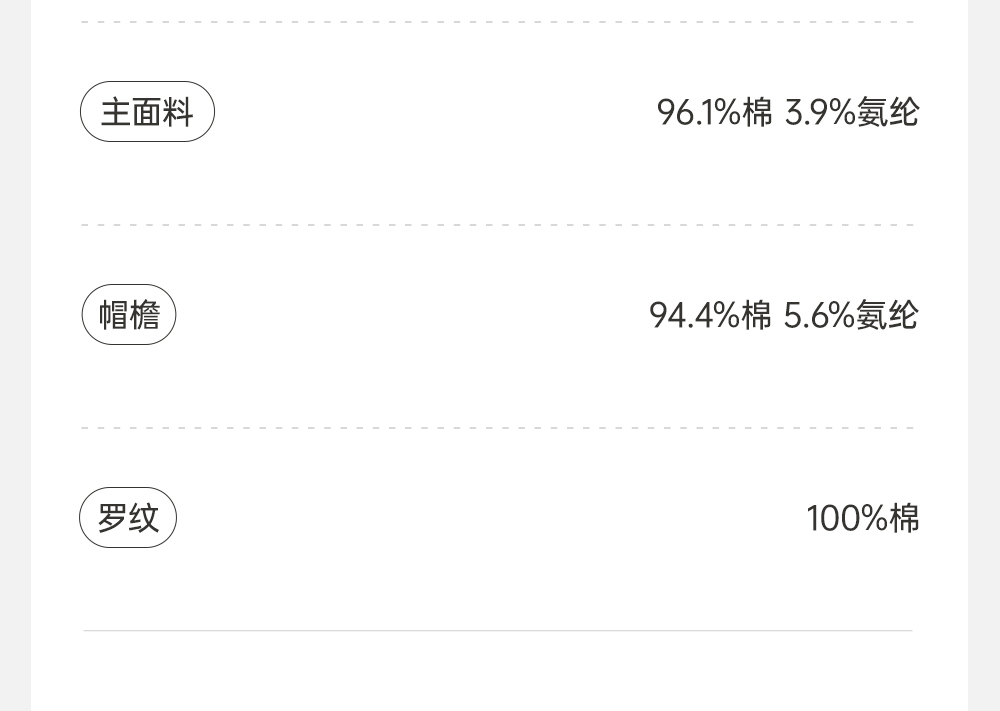
Task: Click the 96.1%棉 text
Action: (x=714, y=112)
